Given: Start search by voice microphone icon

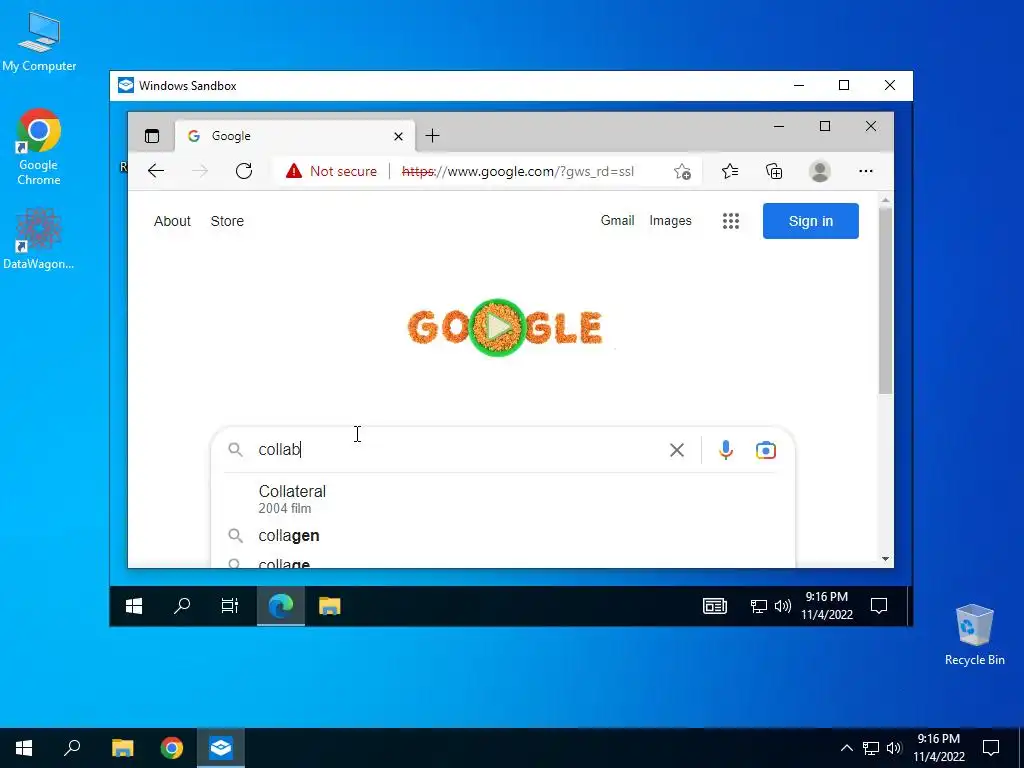Looking at the screenshot, I should tap(726, 450).
